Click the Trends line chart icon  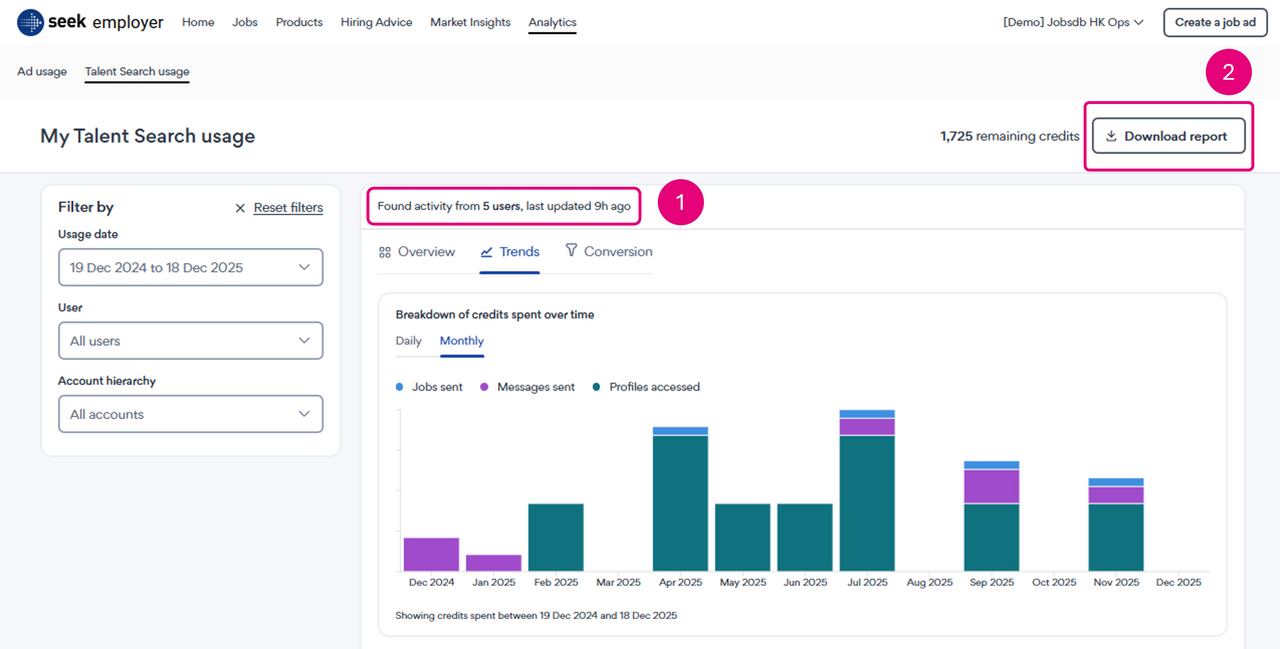pos(487,252)
